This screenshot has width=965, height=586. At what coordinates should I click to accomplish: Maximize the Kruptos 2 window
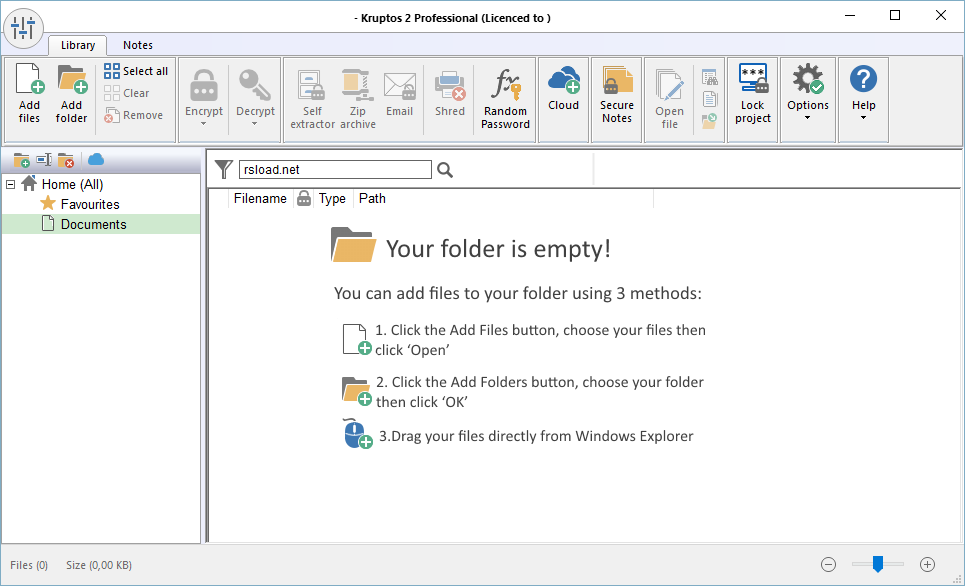[x=895, y=15]
